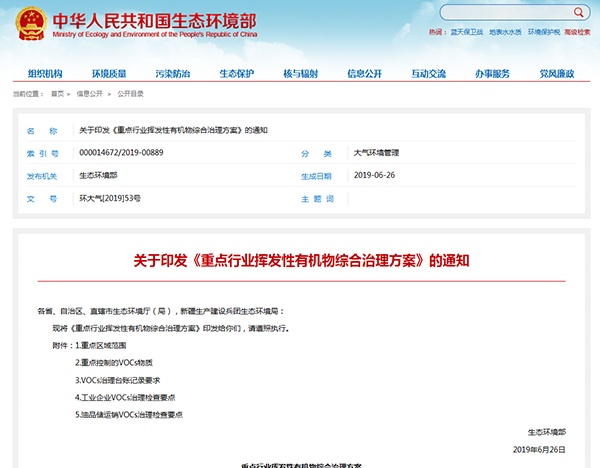Screen dimensions: 600x468
Task: Open 公开目录 in the breadcrumb
Action: (x=130, y=93)
